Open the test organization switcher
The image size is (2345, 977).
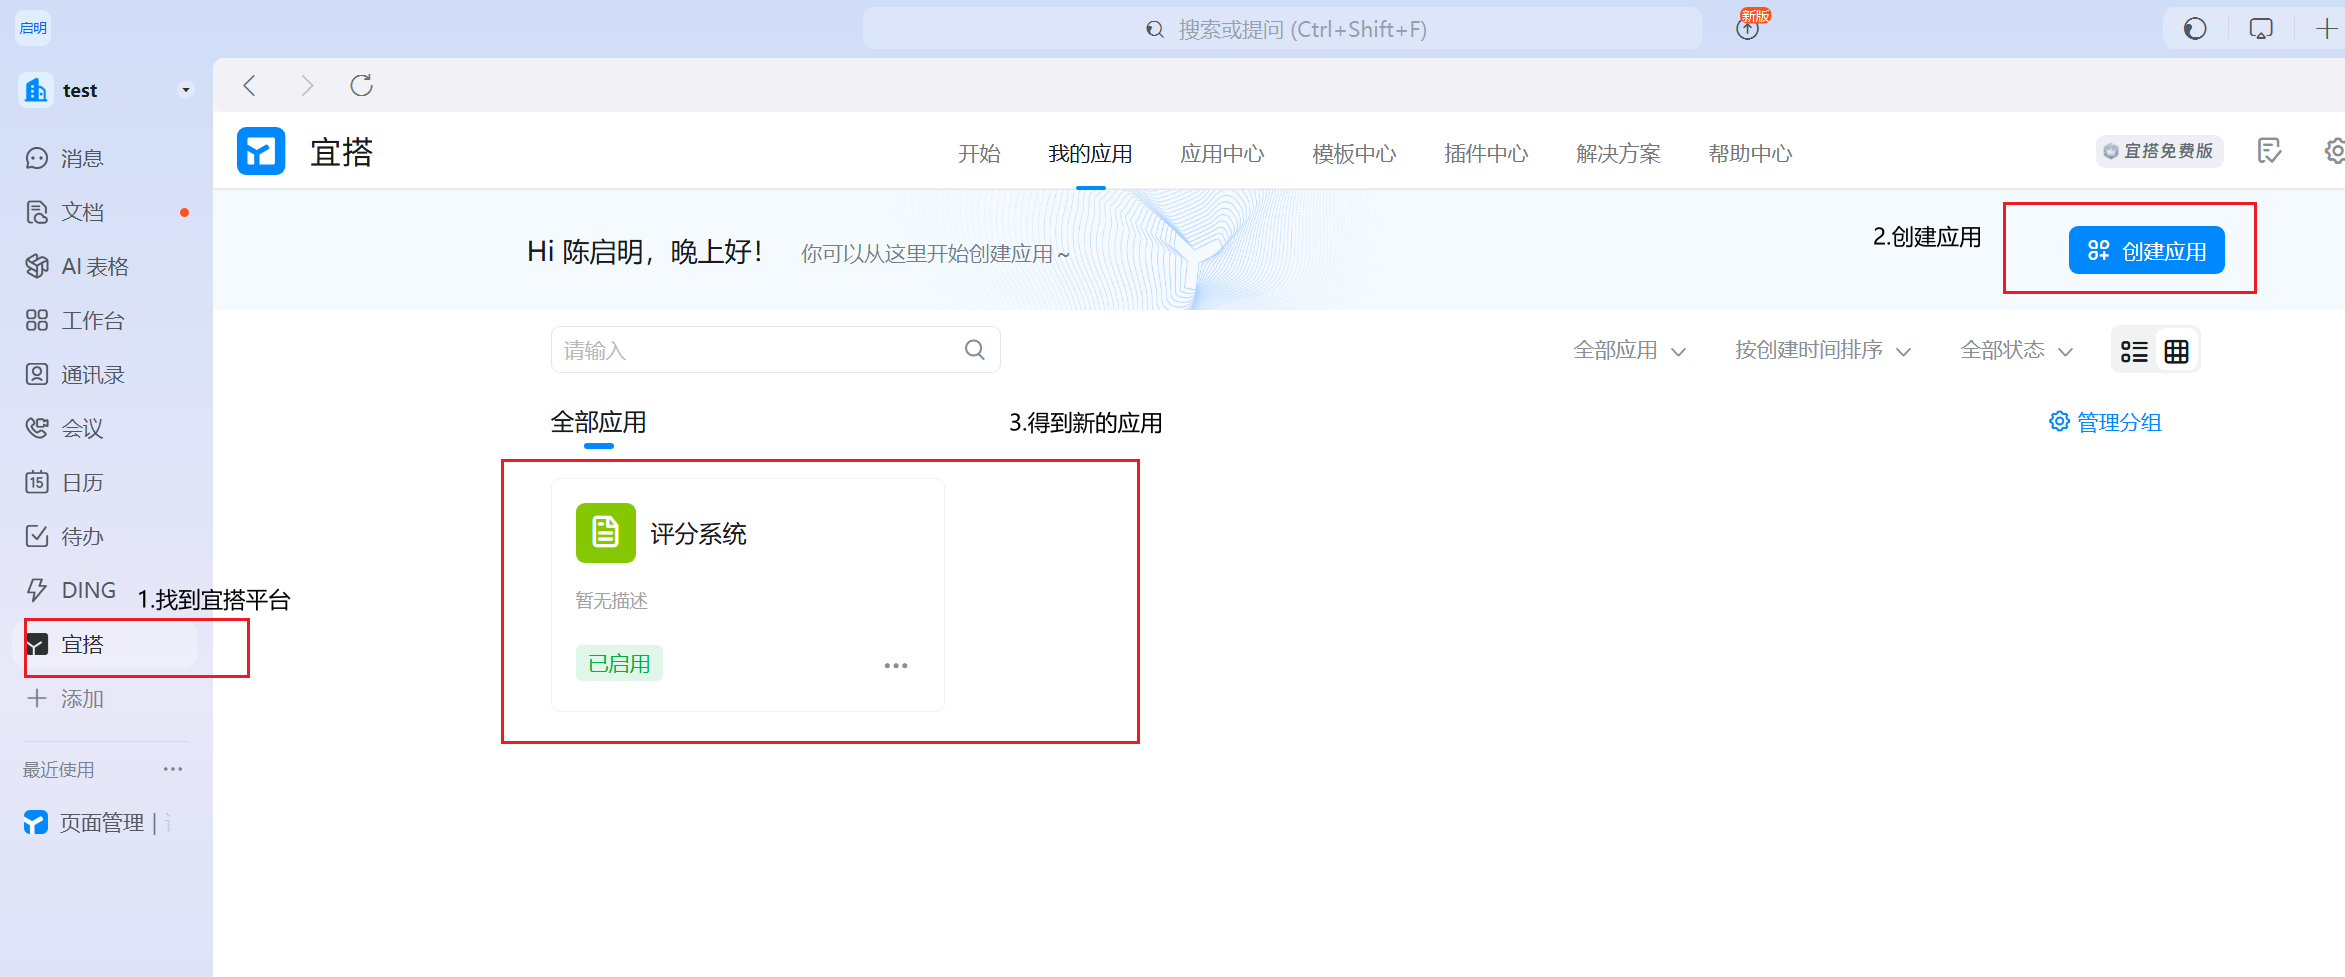[x=105, y=90]
